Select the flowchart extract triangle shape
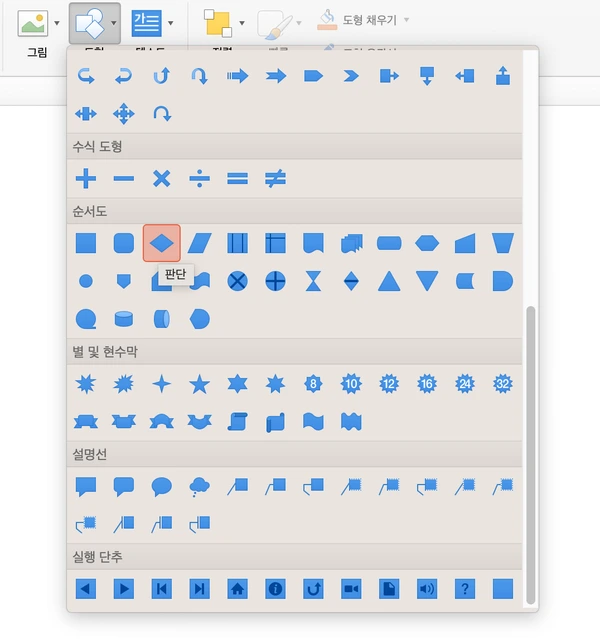 tap(389, 281)
